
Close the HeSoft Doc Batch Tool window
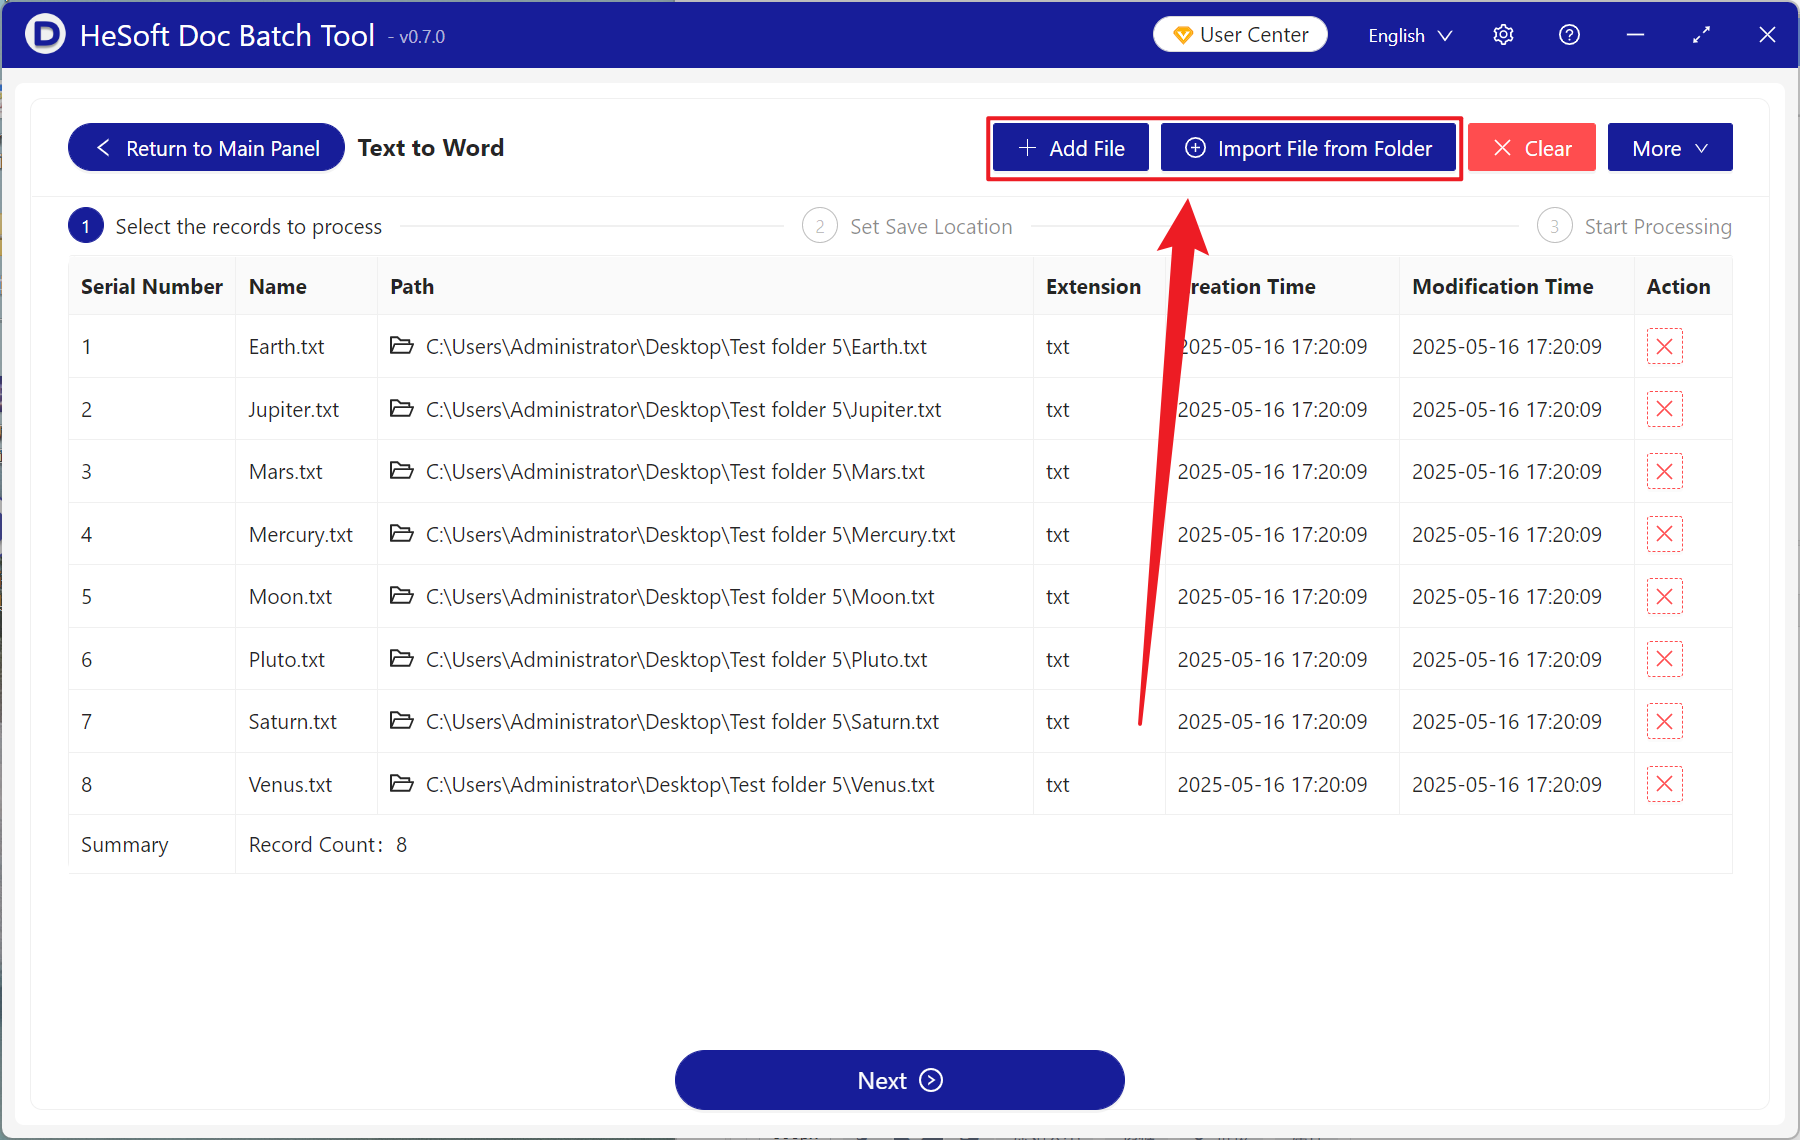1767,35
